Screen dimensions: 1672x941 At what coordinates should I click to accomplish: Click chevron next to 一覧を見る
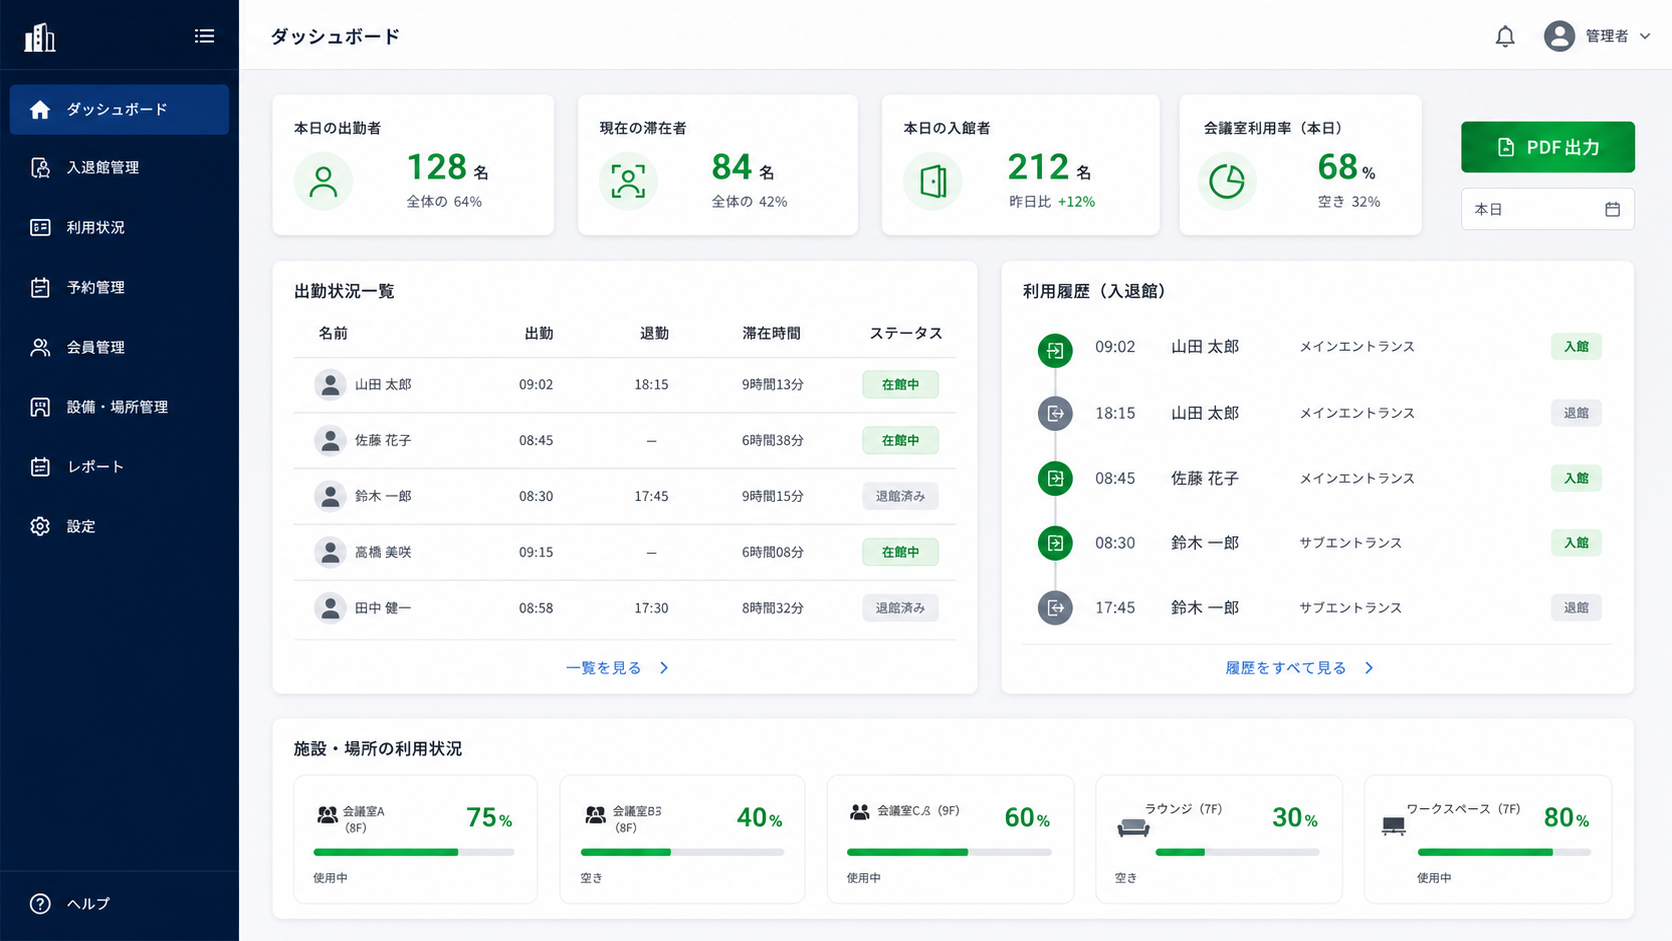664,668
